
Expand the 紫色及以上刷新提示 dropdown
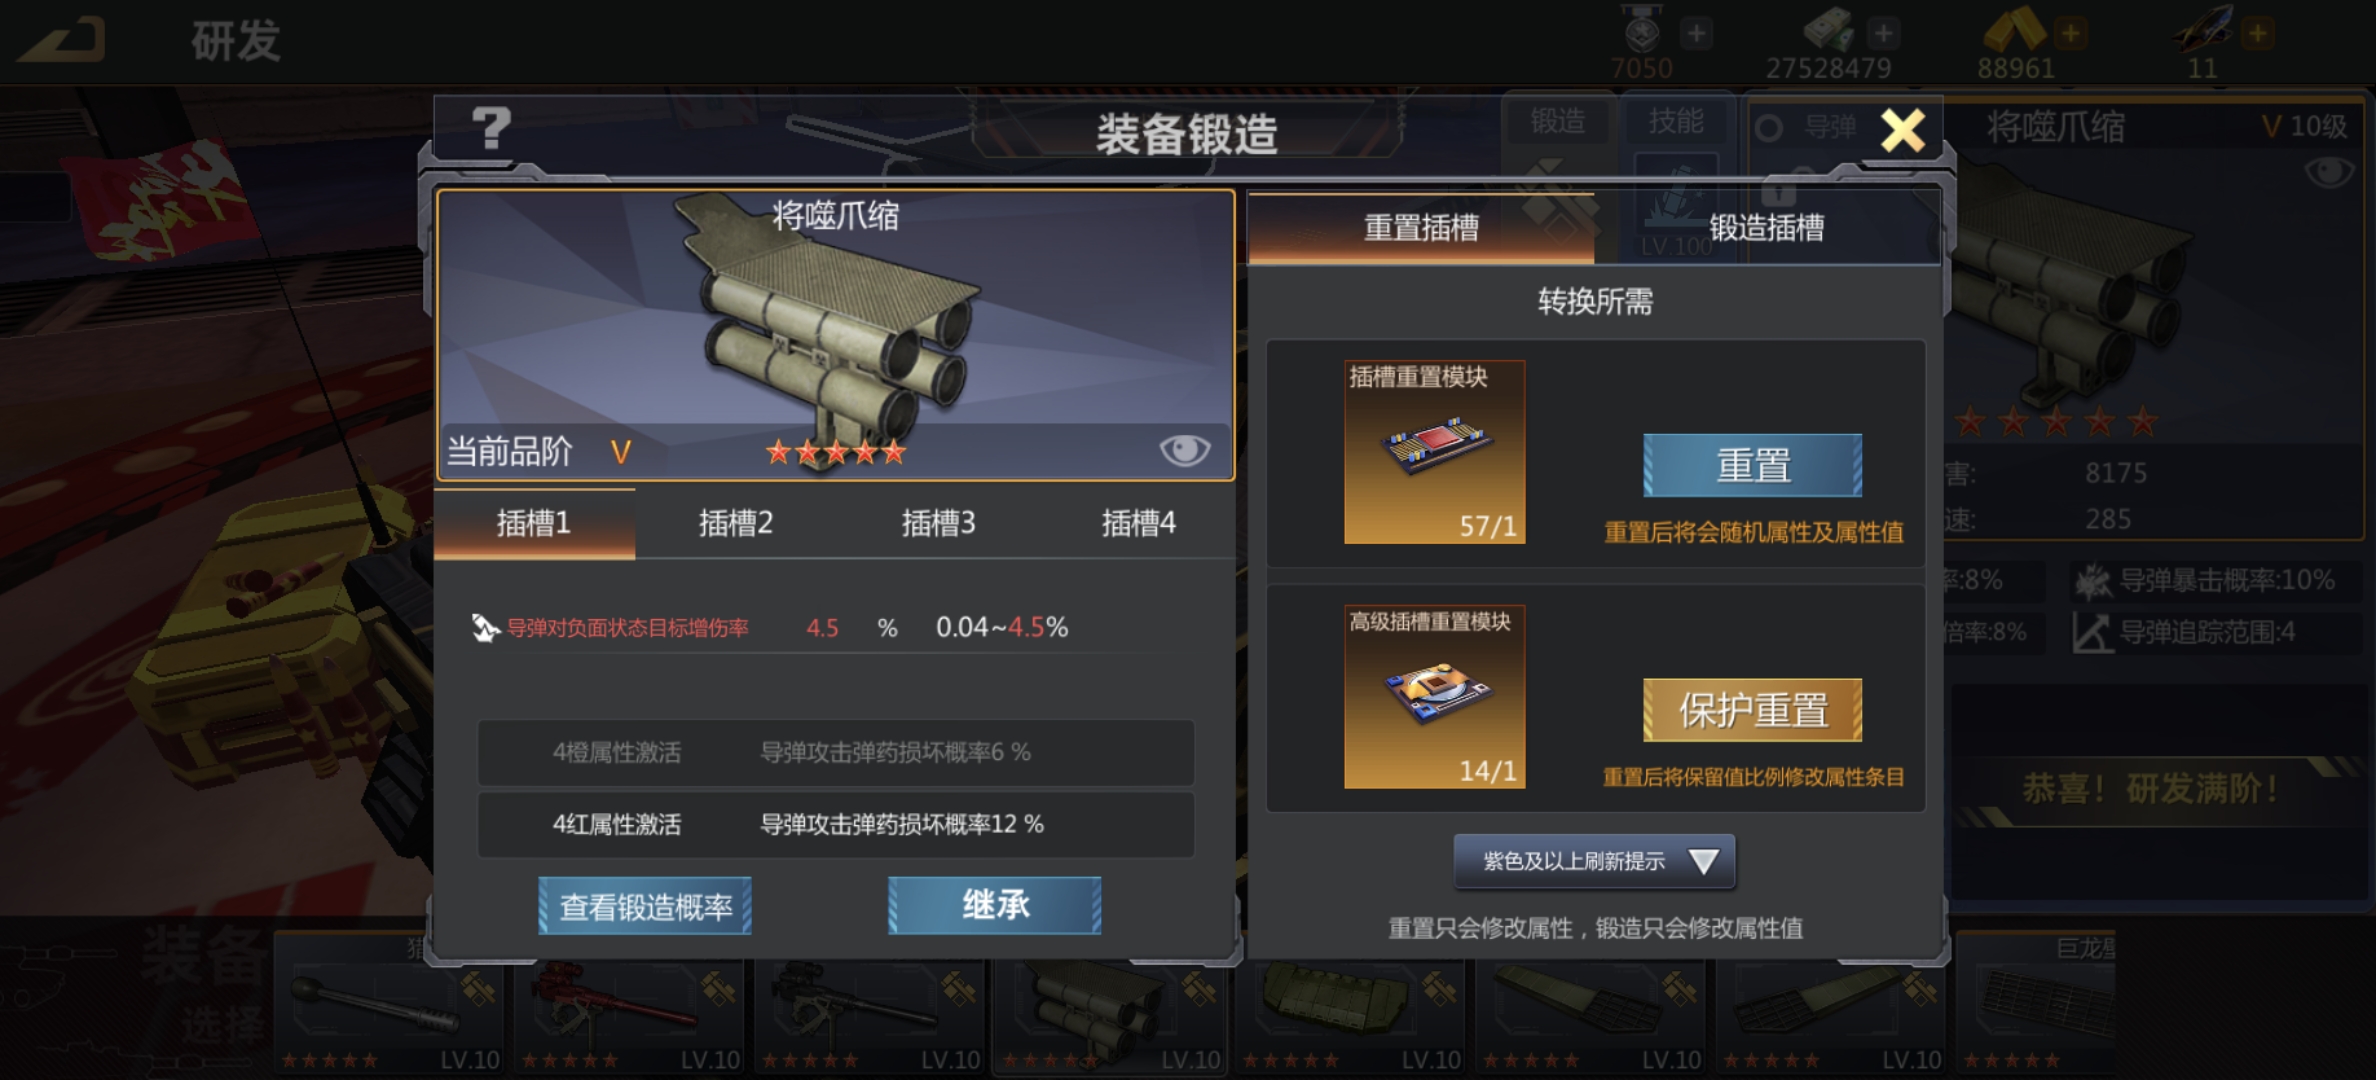point(1594,861)
